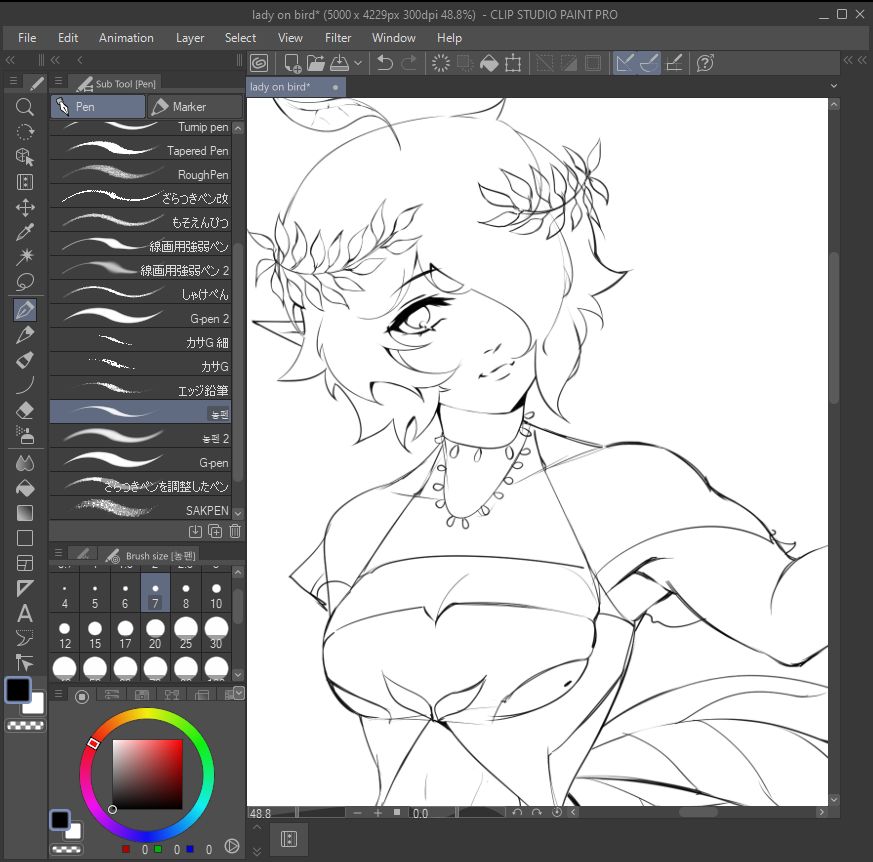Choose the Turnip pen sub tool
873x862 pixels.
140,127
